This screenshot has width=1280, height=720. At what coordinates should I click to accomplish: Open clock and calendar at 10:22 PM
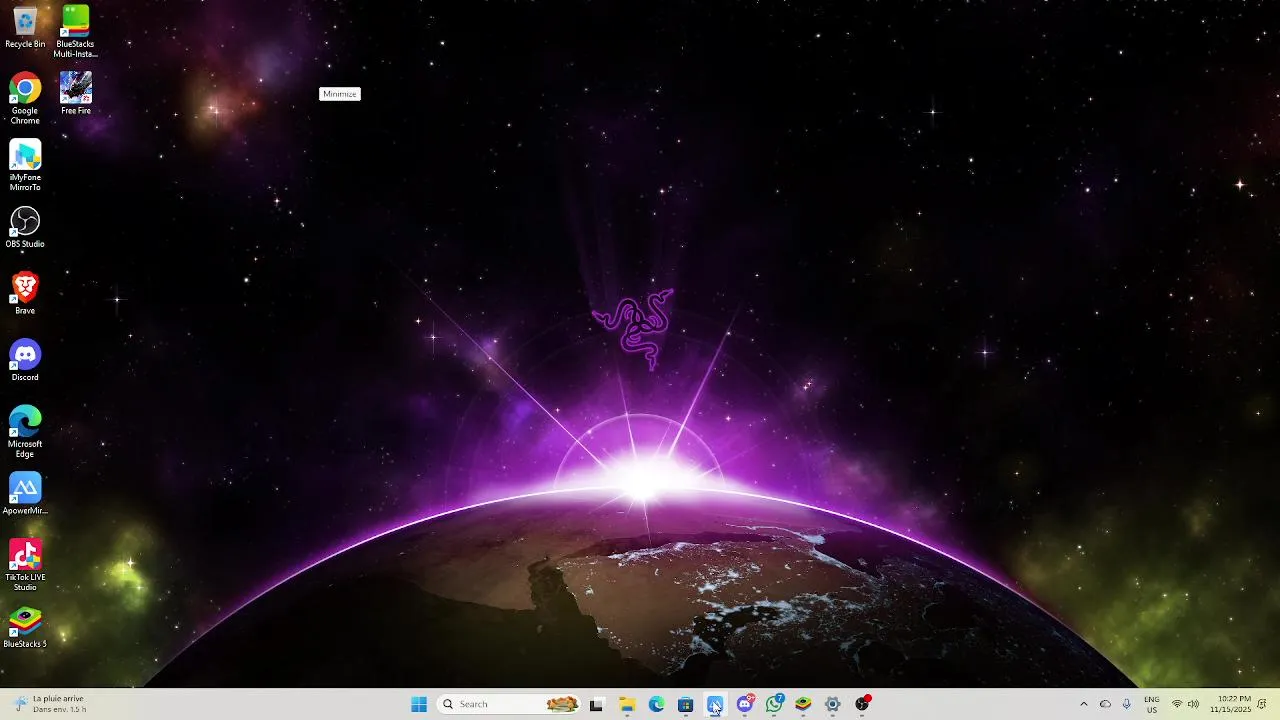pyautogui.click(x=1230, y=704)
